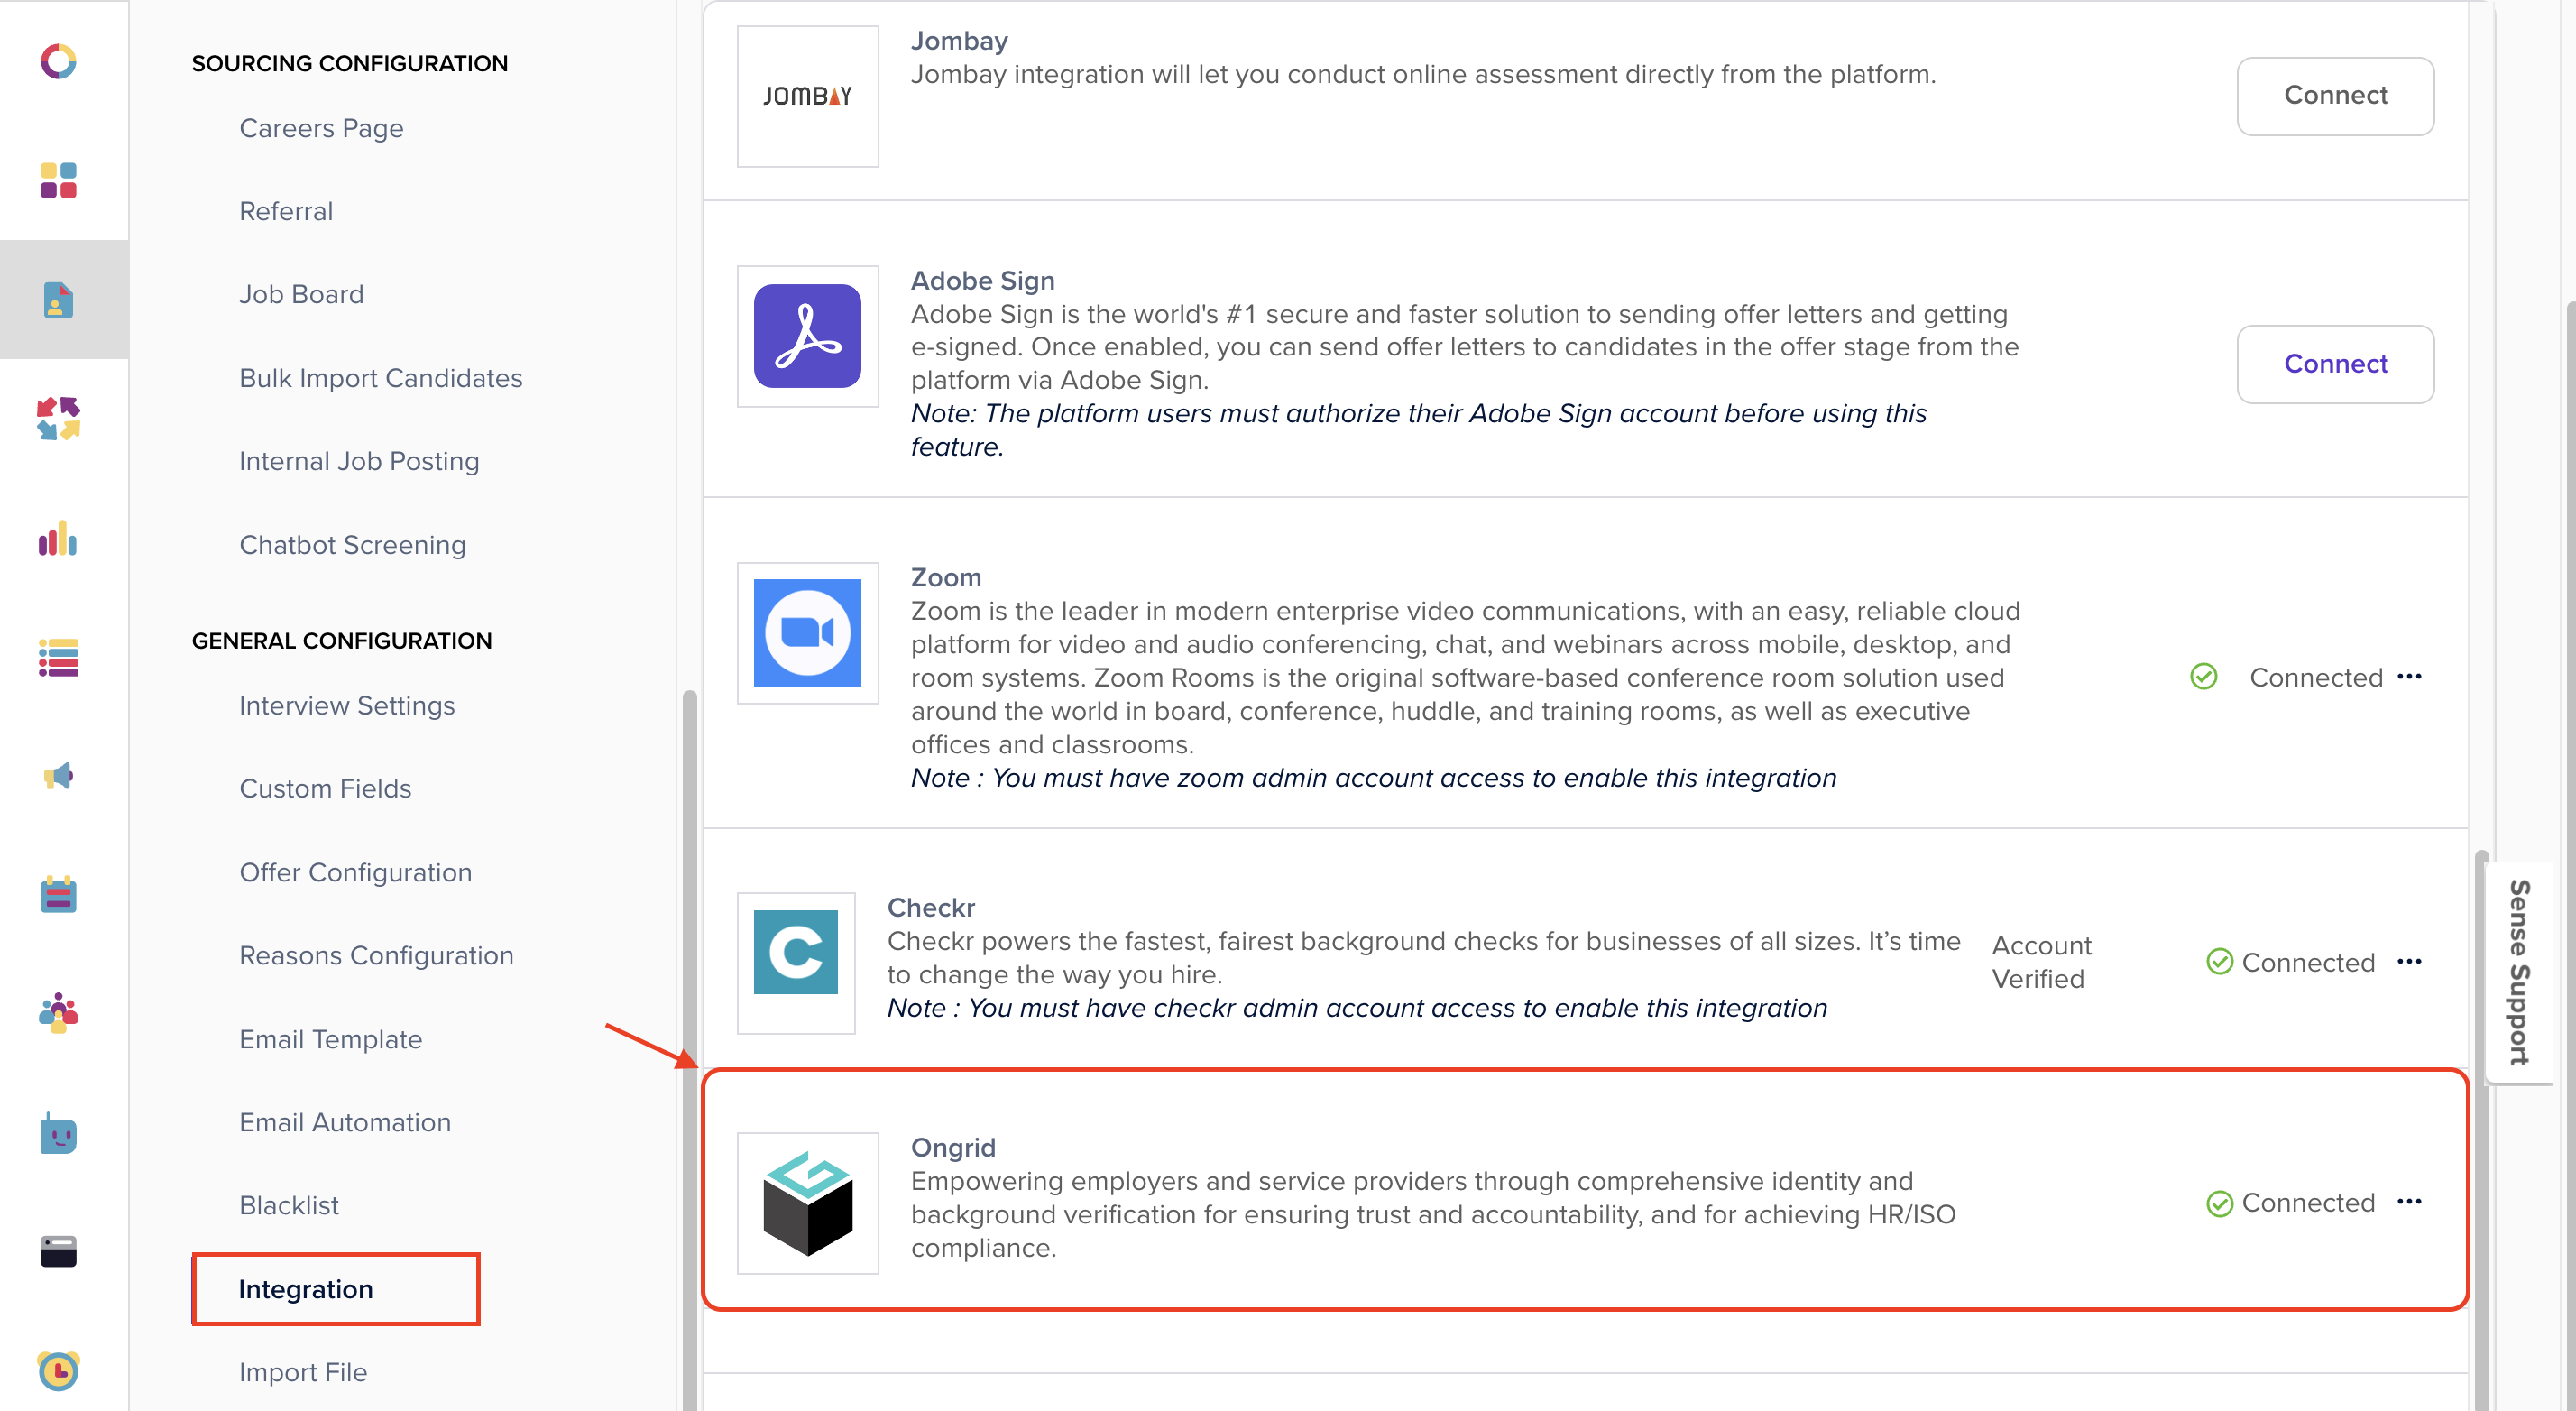Viewport: 2576px width, 1411px height.
Task: Select Integration in the configuration menu
Action: 306,1289
